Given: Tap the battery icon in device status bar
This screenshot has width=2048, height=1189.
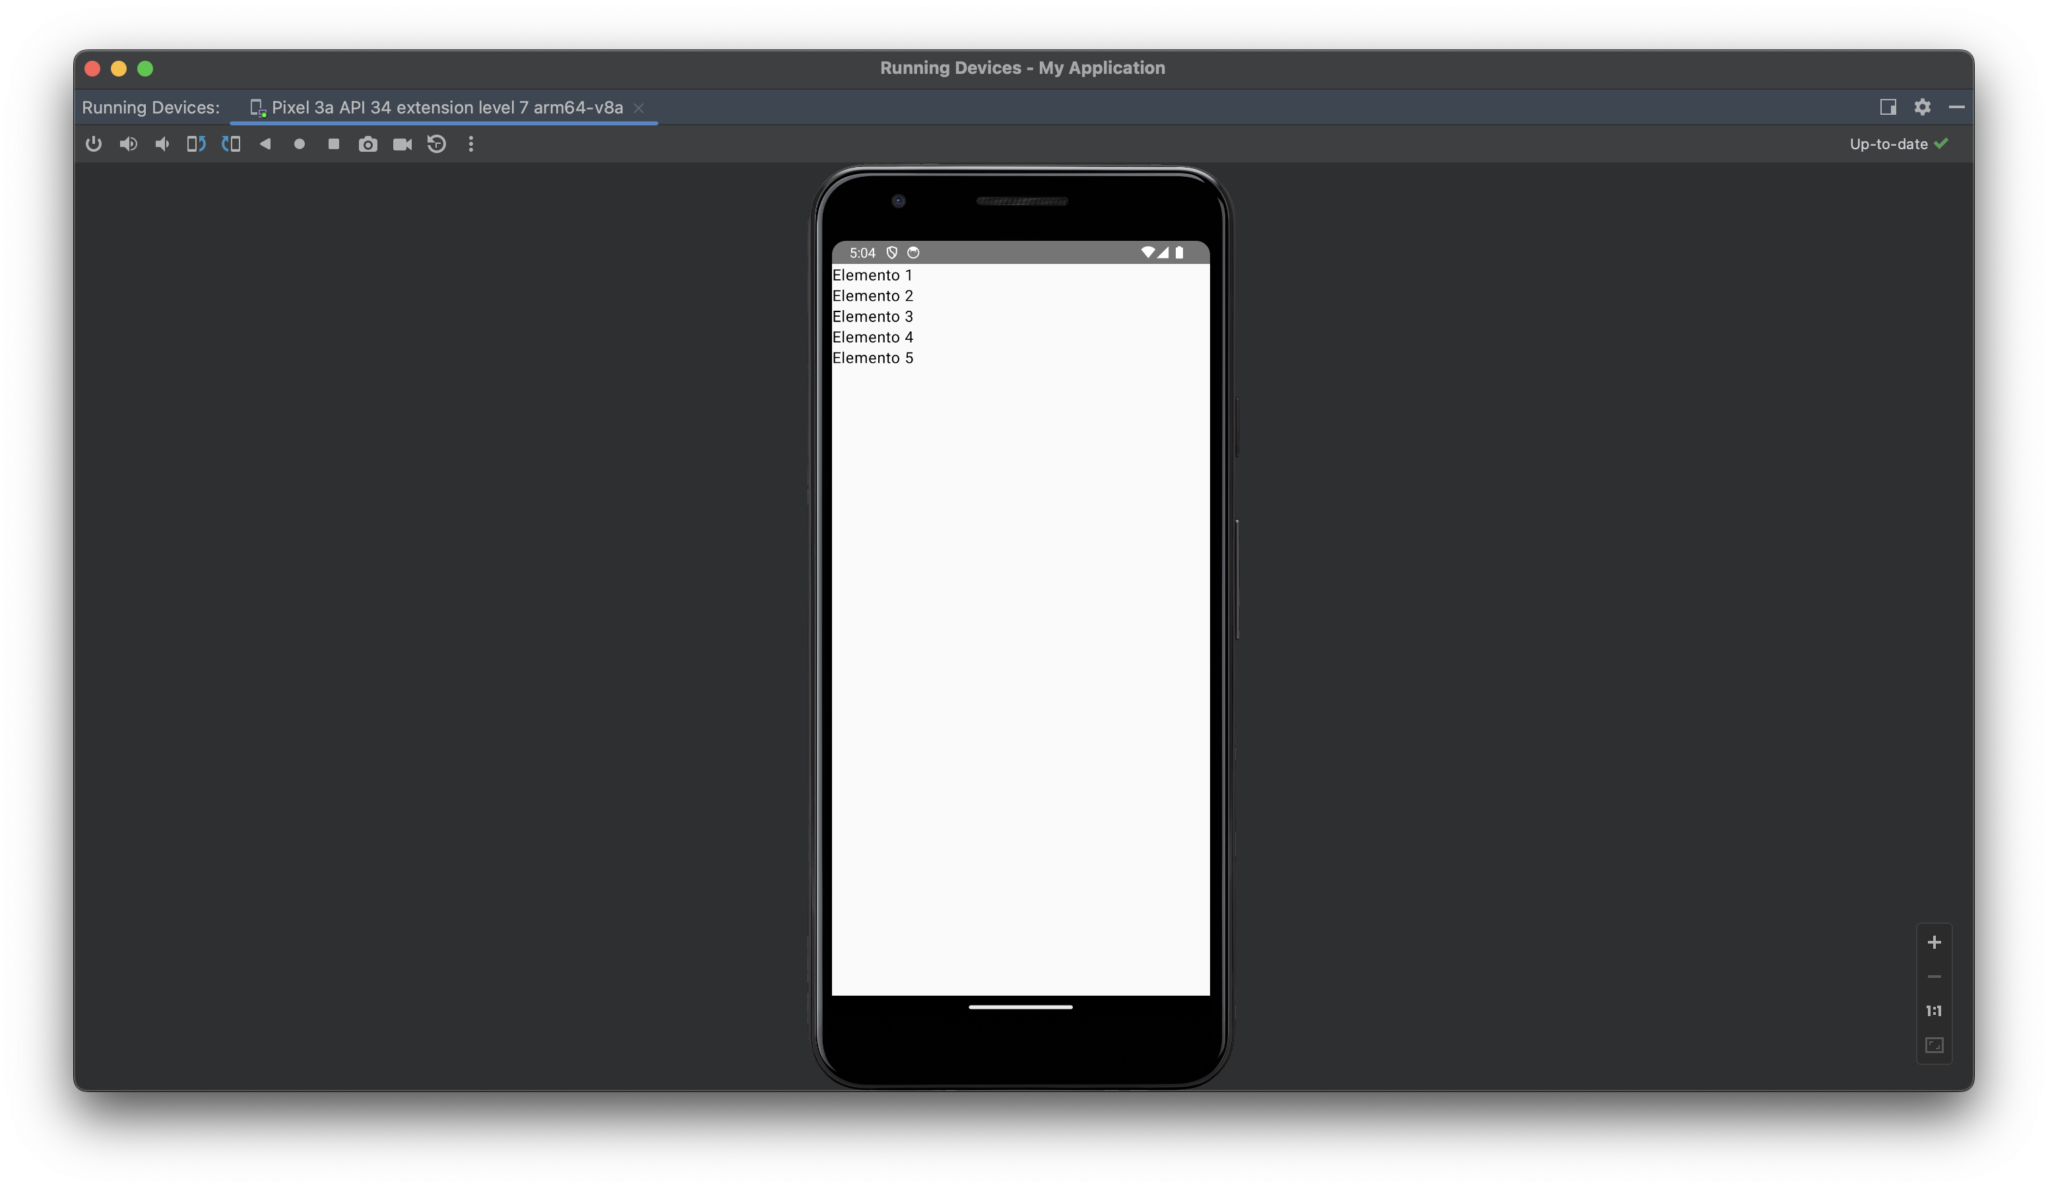Looking at the screenshot, I should click(x=1179, y=253).
